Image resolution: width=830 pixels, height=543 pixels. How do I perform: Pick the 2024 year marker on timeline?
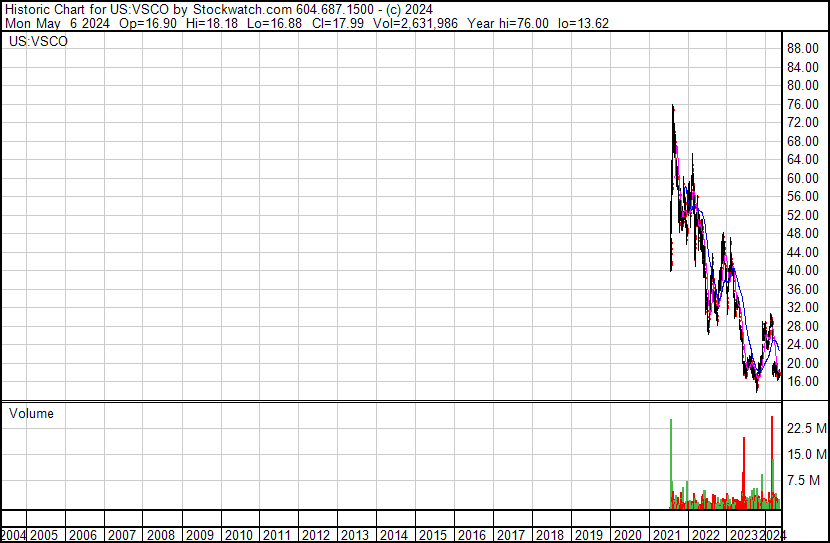click(x=772, y=535)
